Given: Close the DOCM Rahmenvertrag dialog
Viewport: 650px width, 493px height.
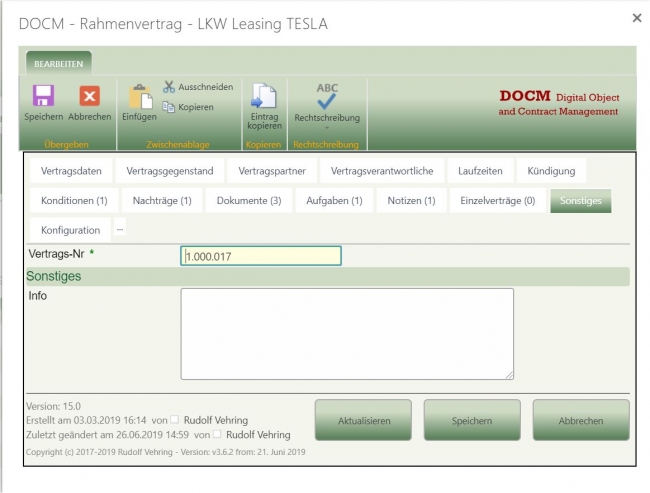Looking at the screenshot, I should (x=637, y=18).
